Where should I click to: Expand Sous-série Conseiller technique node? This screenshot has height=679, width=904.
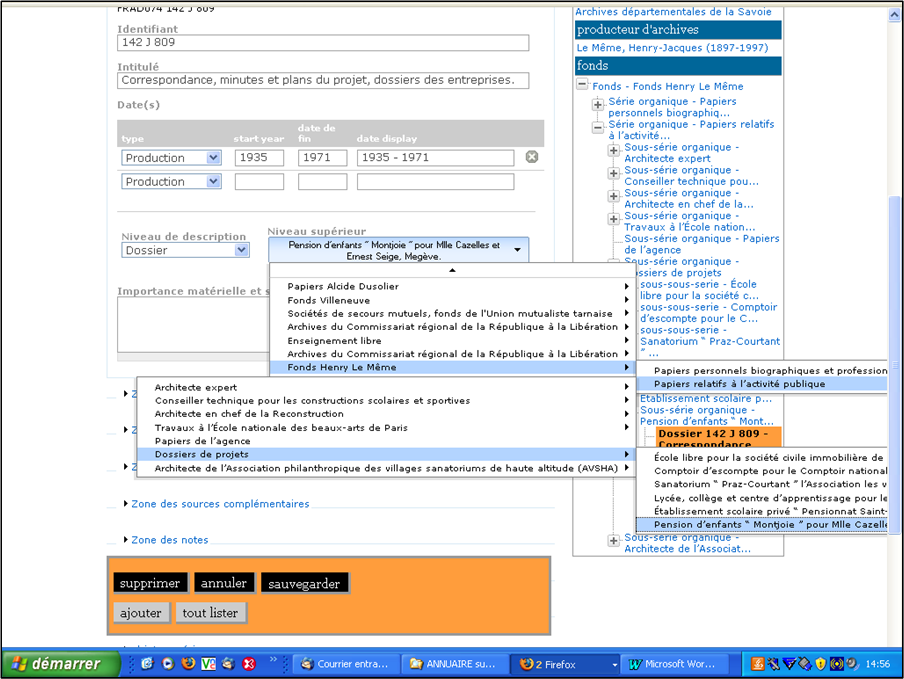pyautogui.click(x=613, y=173)
